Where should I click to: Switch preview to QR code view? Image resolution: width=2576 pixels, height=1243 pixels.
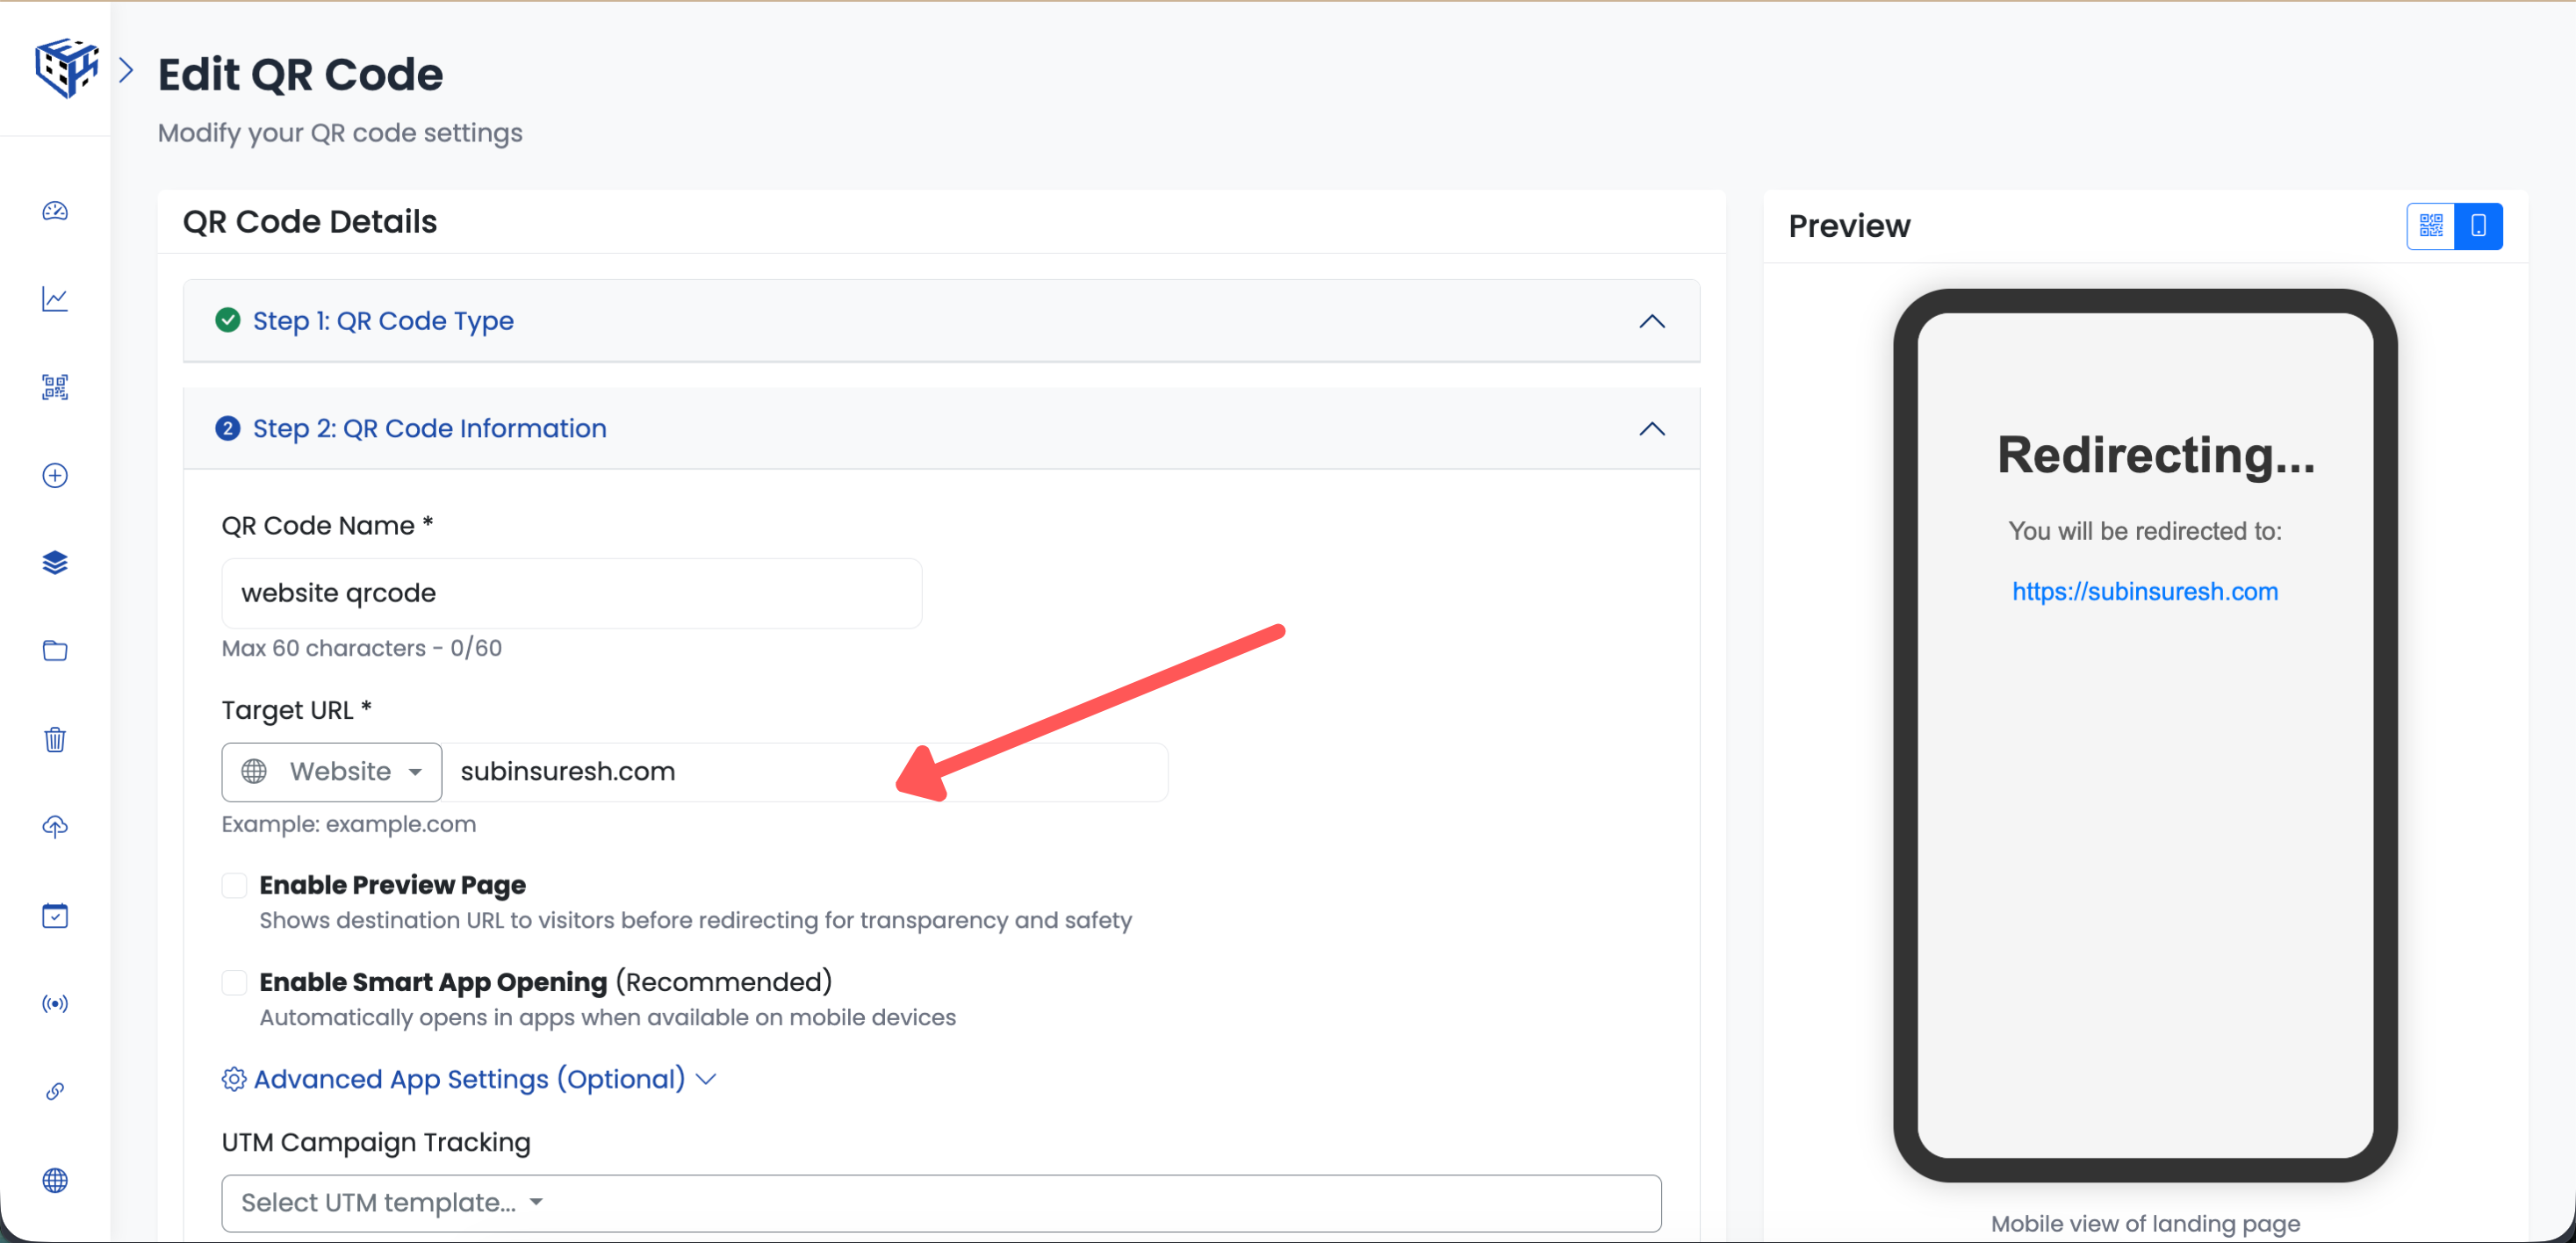pos(2430,226)
